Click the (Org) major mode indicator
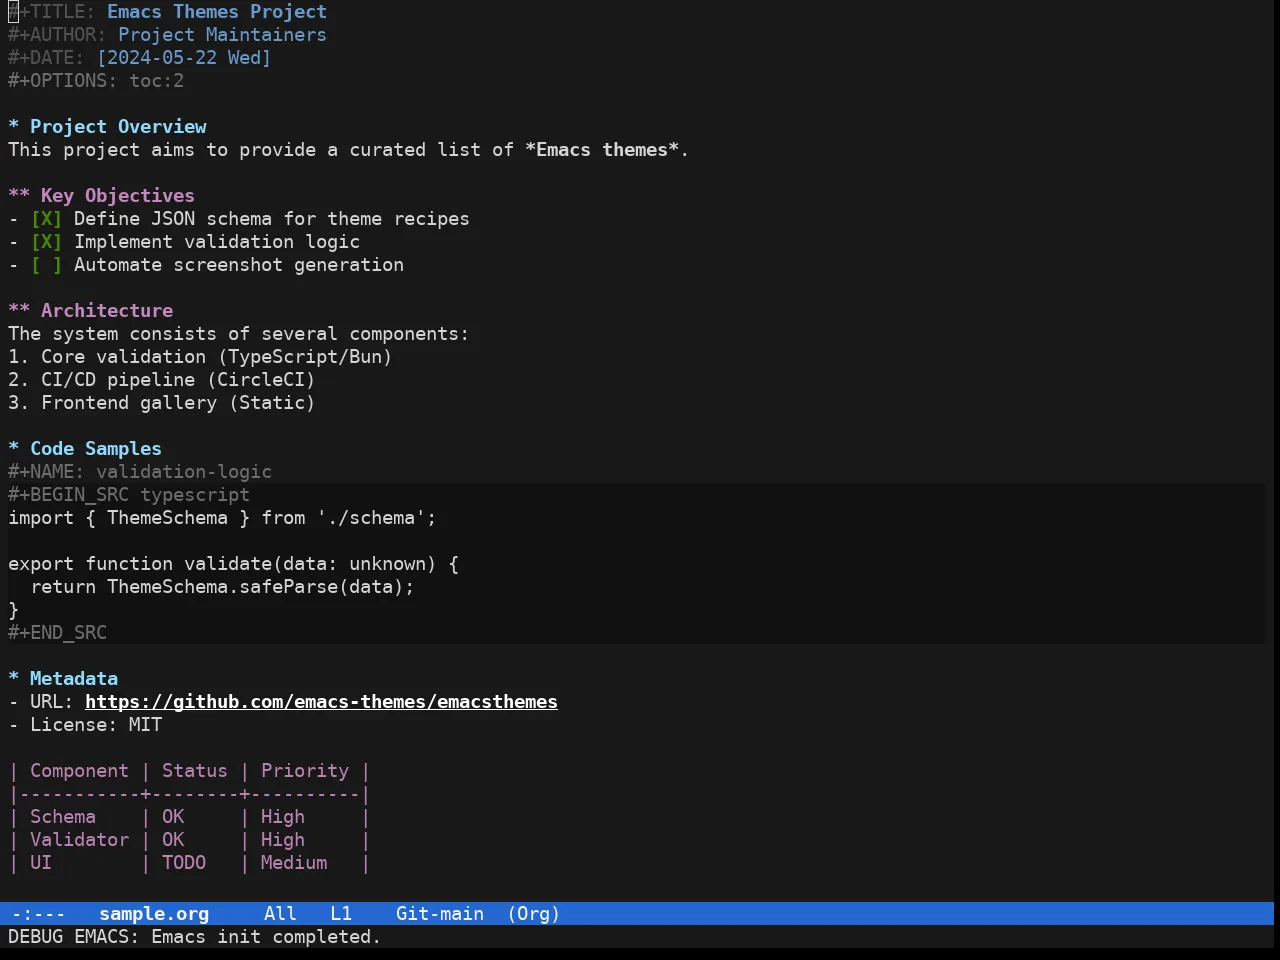 point(533,914)
